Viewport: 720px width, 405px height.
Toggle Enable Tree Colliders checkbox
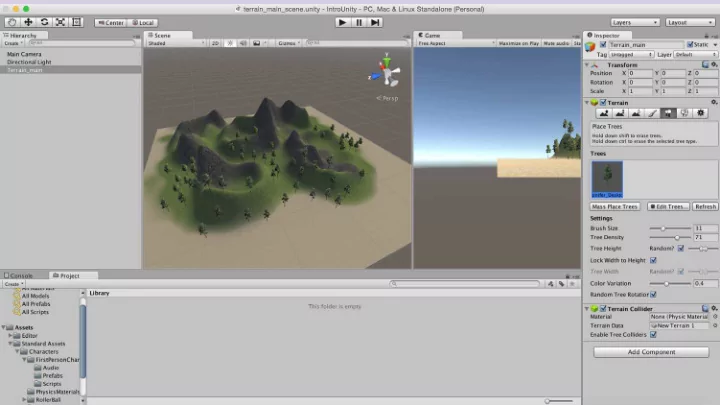tap(653, 335)
